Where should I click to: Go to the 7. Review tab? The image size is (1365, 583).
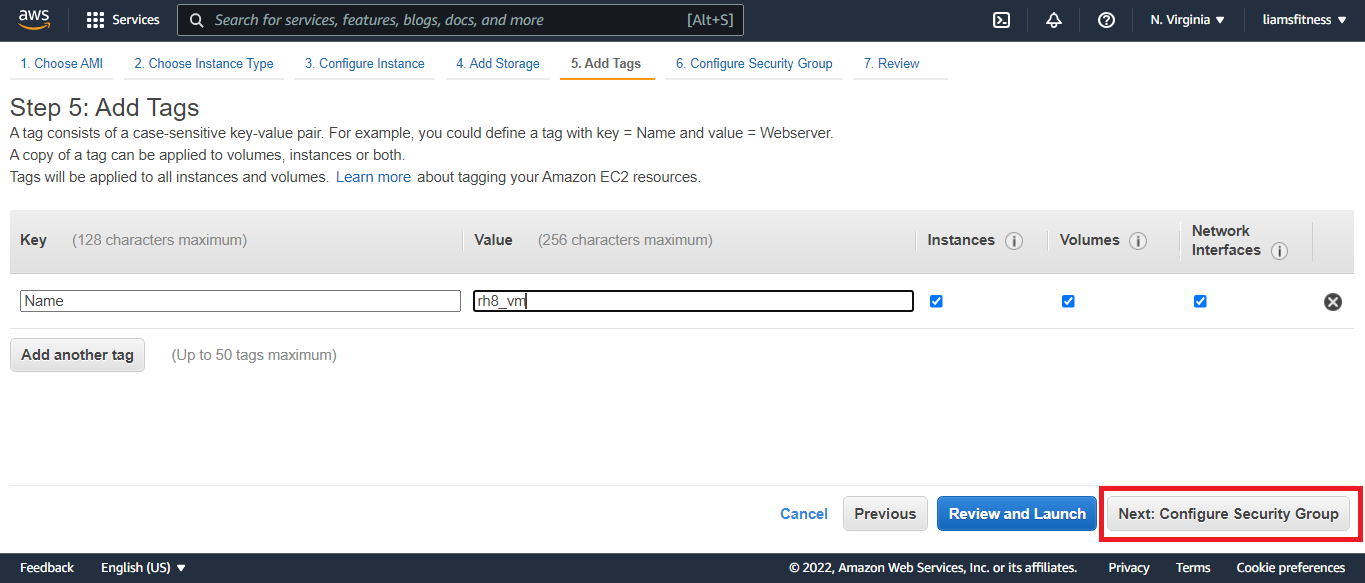click(x=891, y=63)
